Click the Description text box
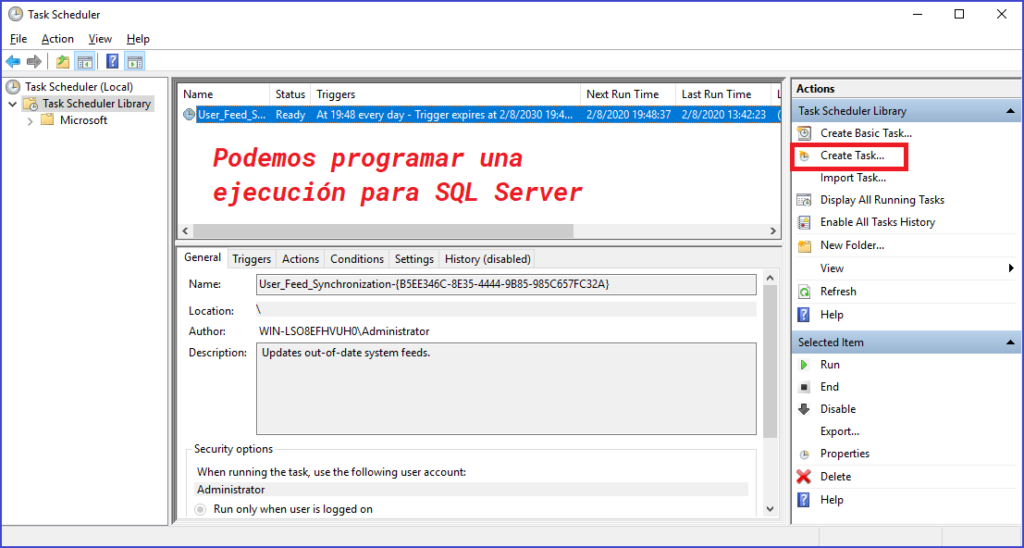 [x=506, y=389]
